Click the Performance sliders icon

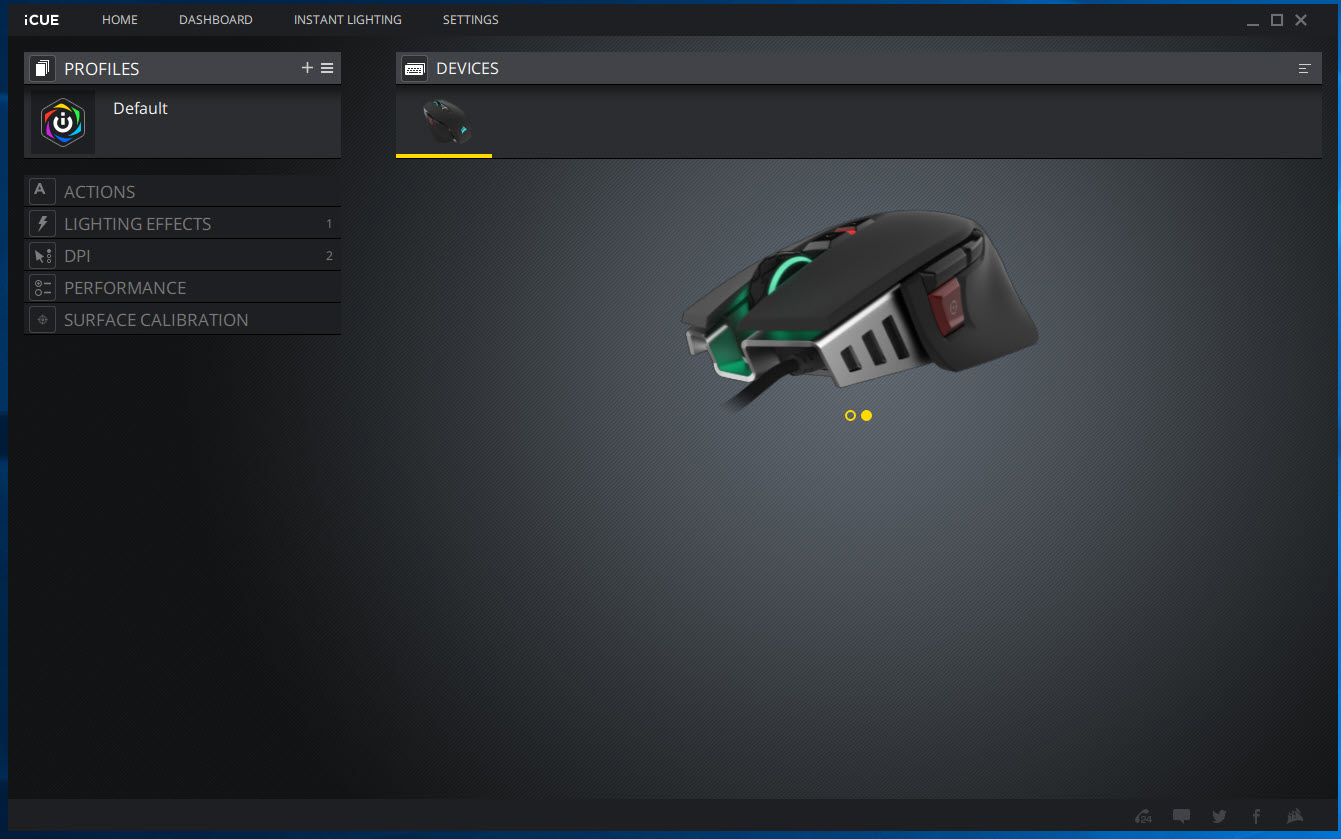coord(42,287)
